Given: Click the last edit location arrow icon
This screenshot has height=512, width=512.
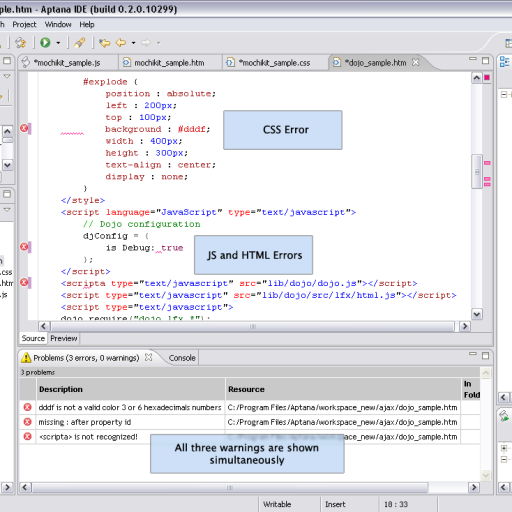Looking at the screenshot, I should pyautogui.click(x=104, y=42).
